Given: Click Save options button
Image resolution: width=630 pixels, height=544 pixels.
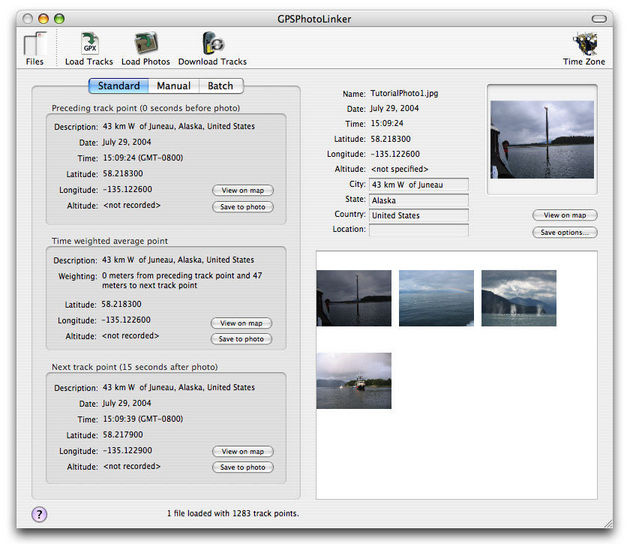Looking at the screenshot, I should point(565,232).
